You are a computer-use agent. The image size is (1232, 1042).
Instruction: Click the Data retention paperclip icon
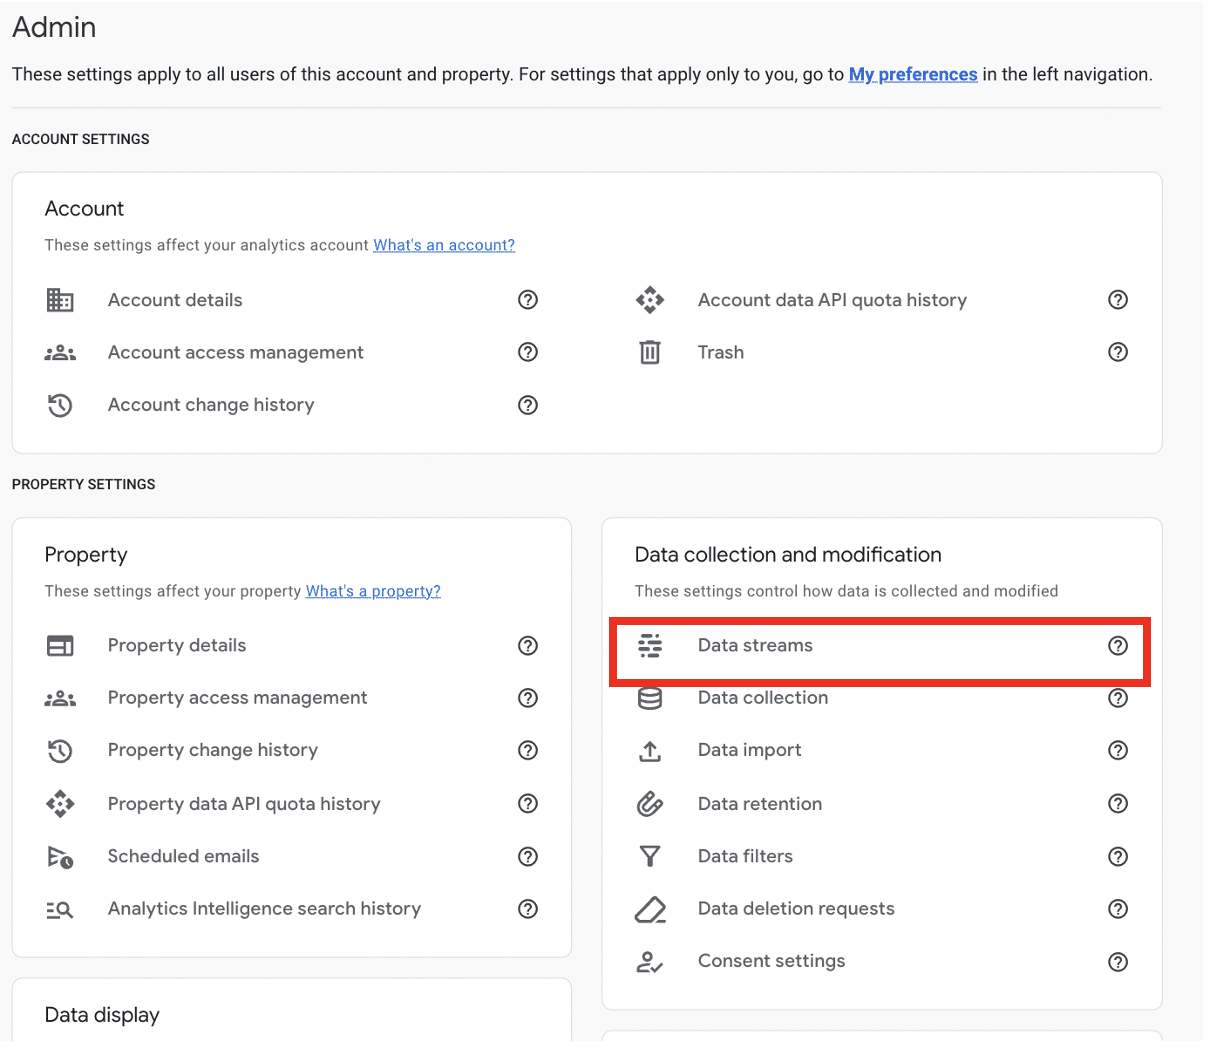coord(651,803)
